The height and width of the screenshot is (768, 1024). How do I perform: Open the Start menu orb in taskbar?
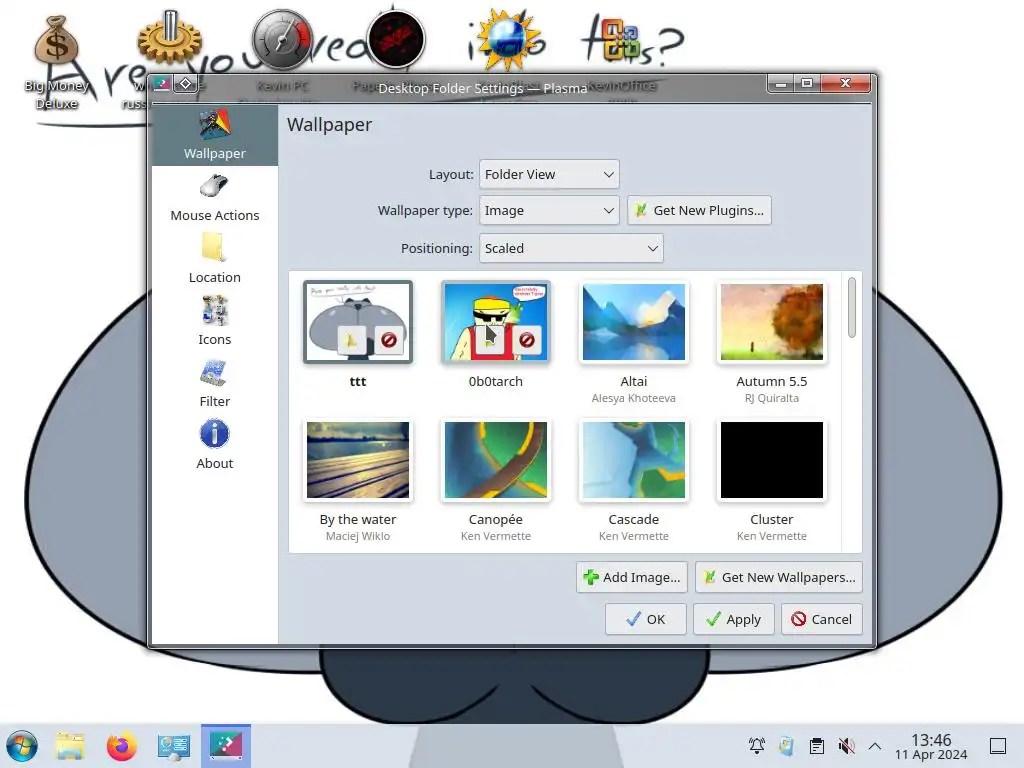pyautogui.click(x=22, y=746)
